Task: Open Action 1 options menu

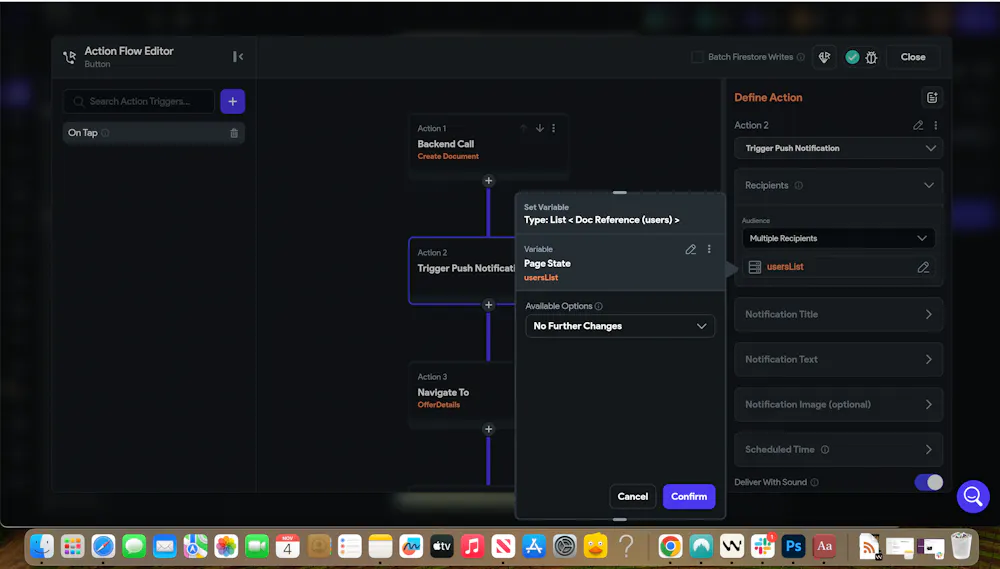Action: coord(554,128)
